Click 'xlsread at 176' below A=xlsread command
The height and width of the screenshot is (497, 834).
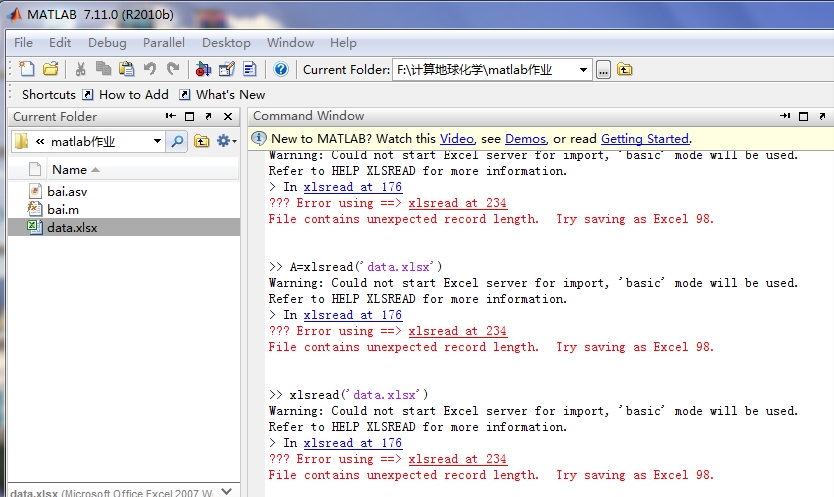[x=353, y=315]
